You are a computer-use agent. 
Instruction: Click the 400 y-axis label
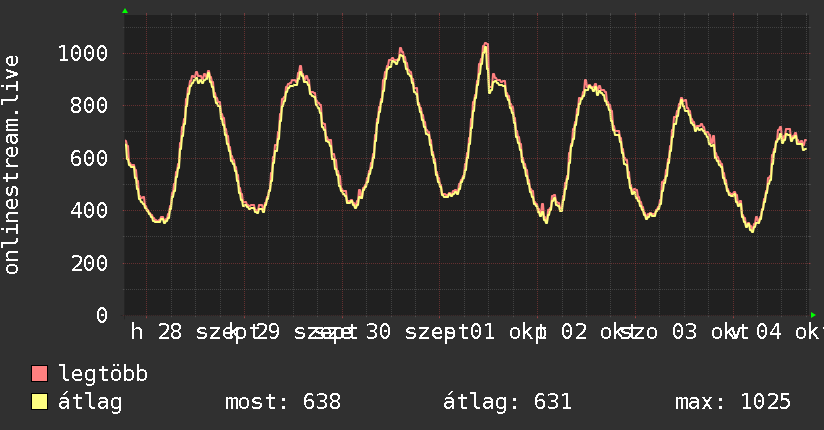point(89,210)
